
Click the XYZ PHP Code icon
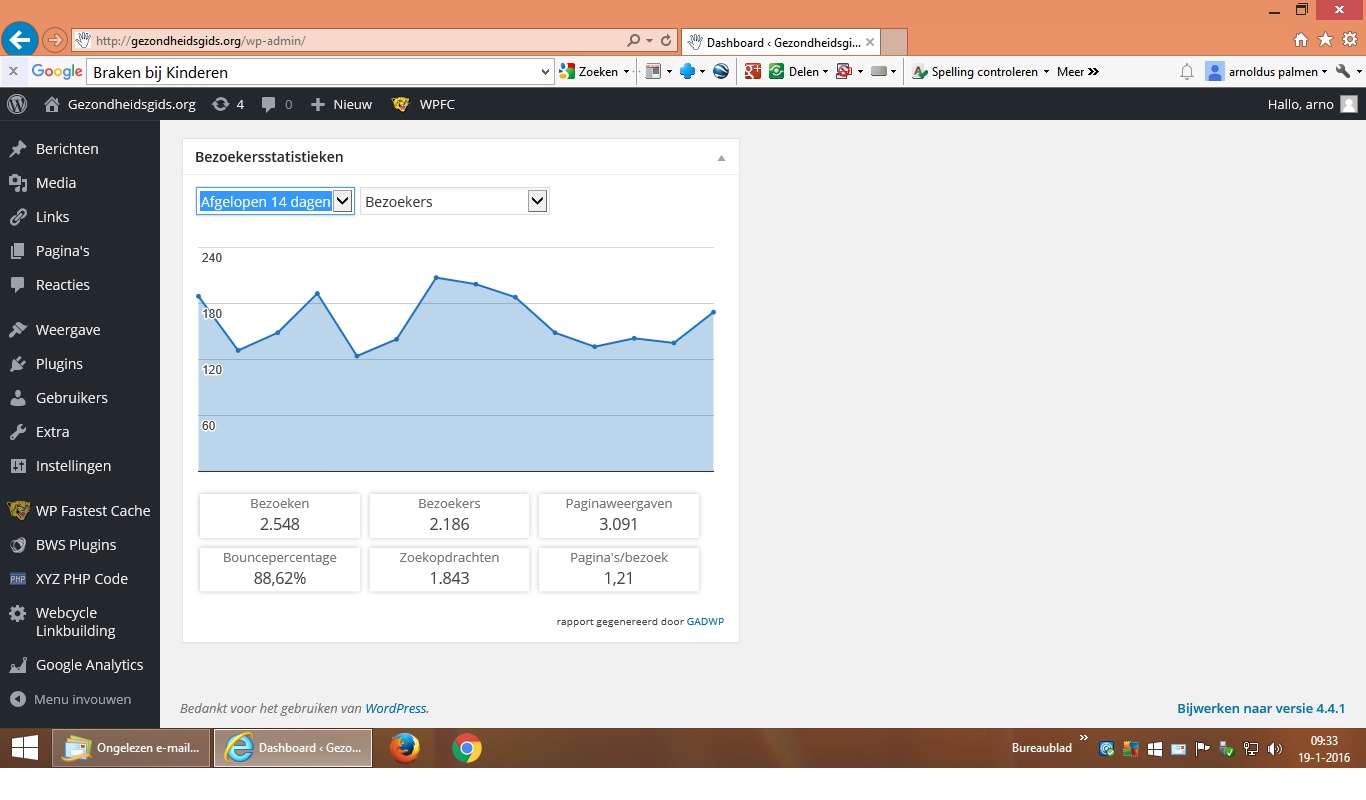[17, 579]
